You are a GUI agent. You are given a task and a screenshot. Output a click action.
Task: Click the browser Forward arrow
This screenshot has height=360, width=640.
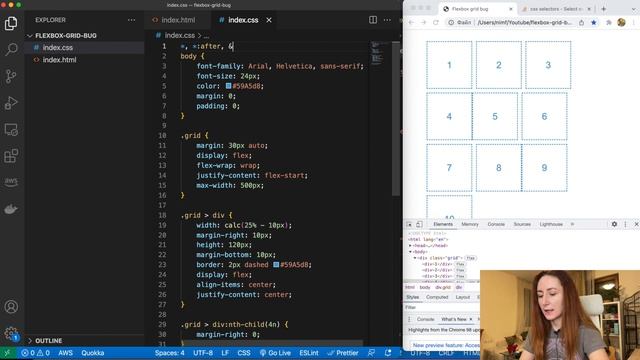tap(423, 22)
